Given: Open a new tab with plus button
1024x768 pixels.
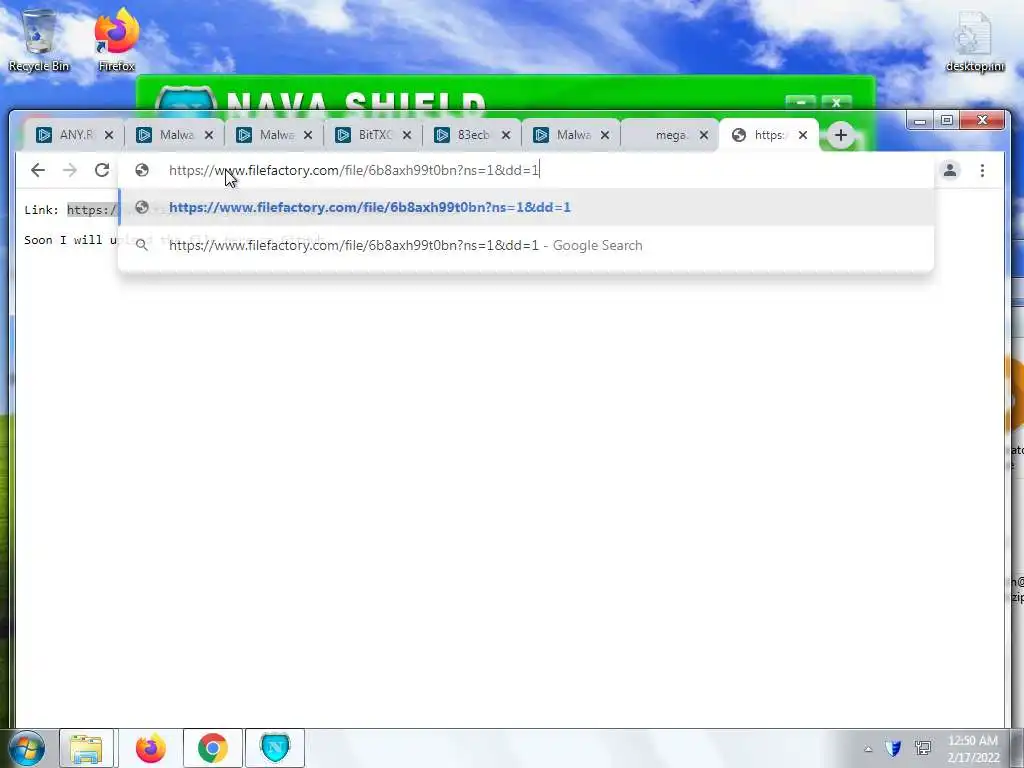Looking at the screenshot, I should tap(840, 135).
